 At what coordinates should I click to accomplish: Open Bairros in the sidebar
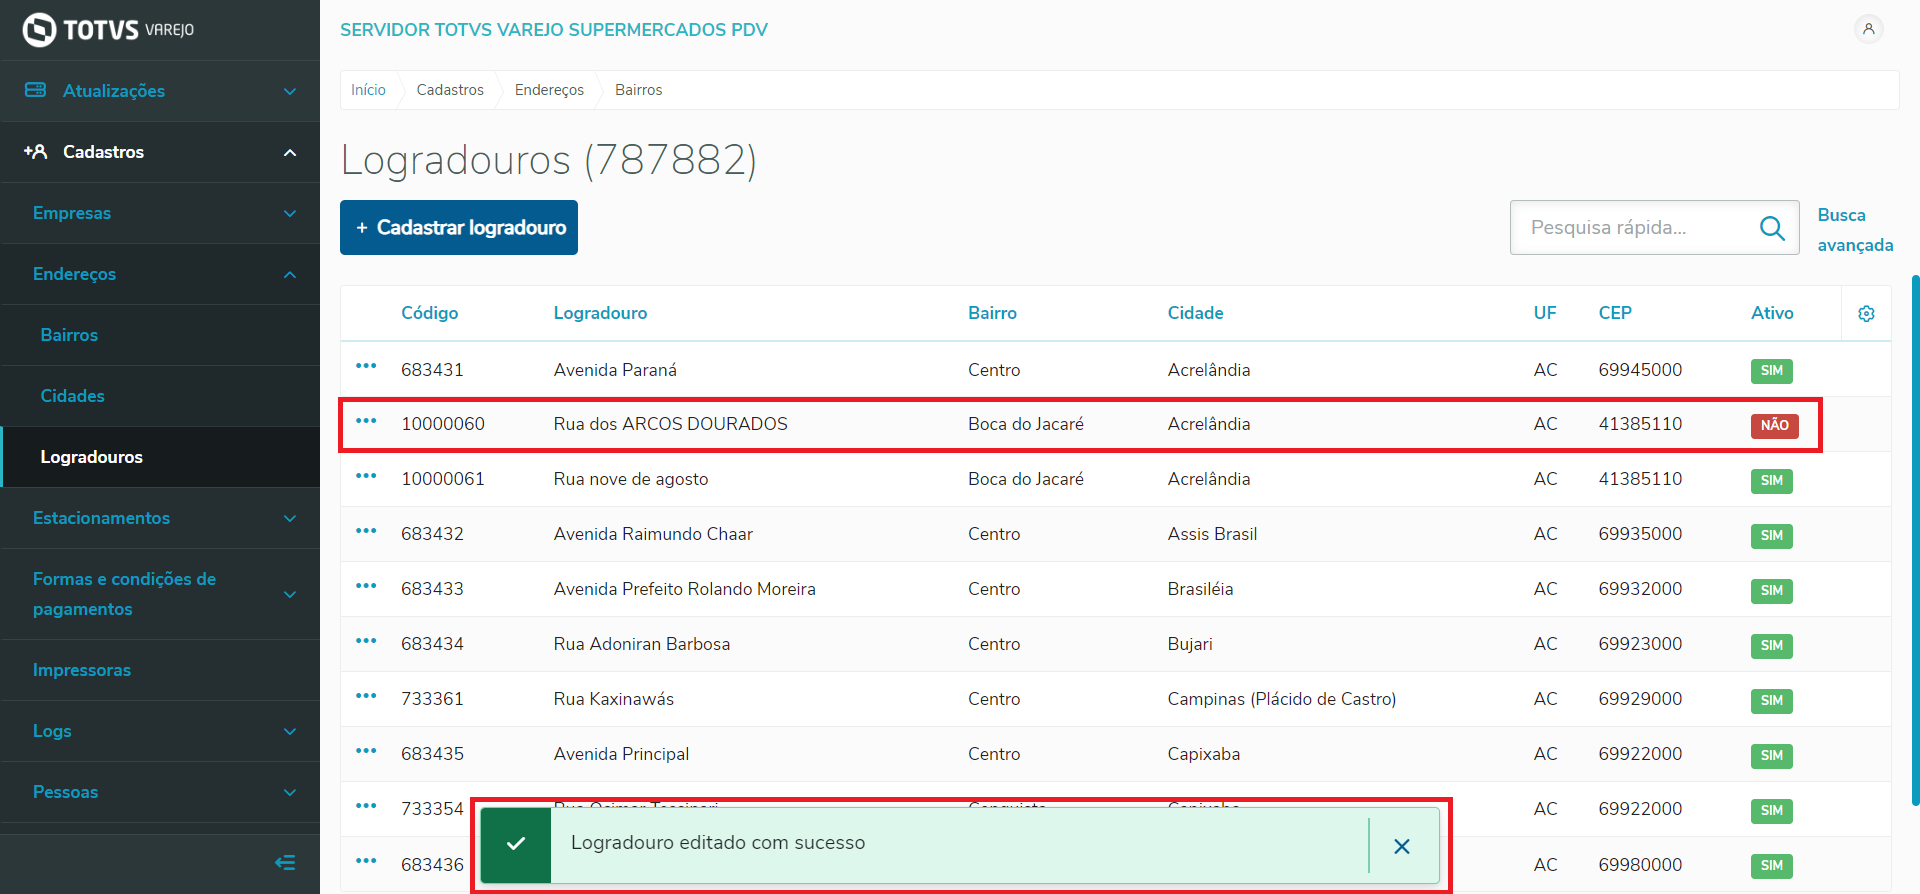pos(69,335)
